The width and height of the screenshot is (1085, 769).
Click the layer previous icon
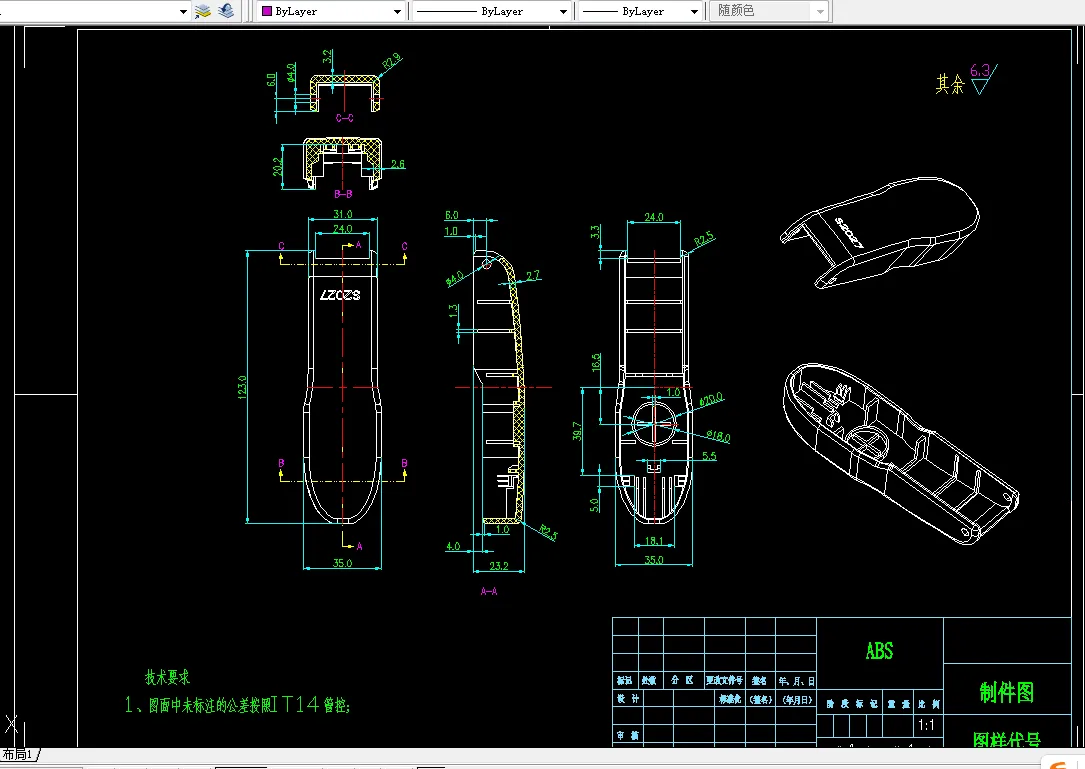pyautogui.click(x=227, y=11)
